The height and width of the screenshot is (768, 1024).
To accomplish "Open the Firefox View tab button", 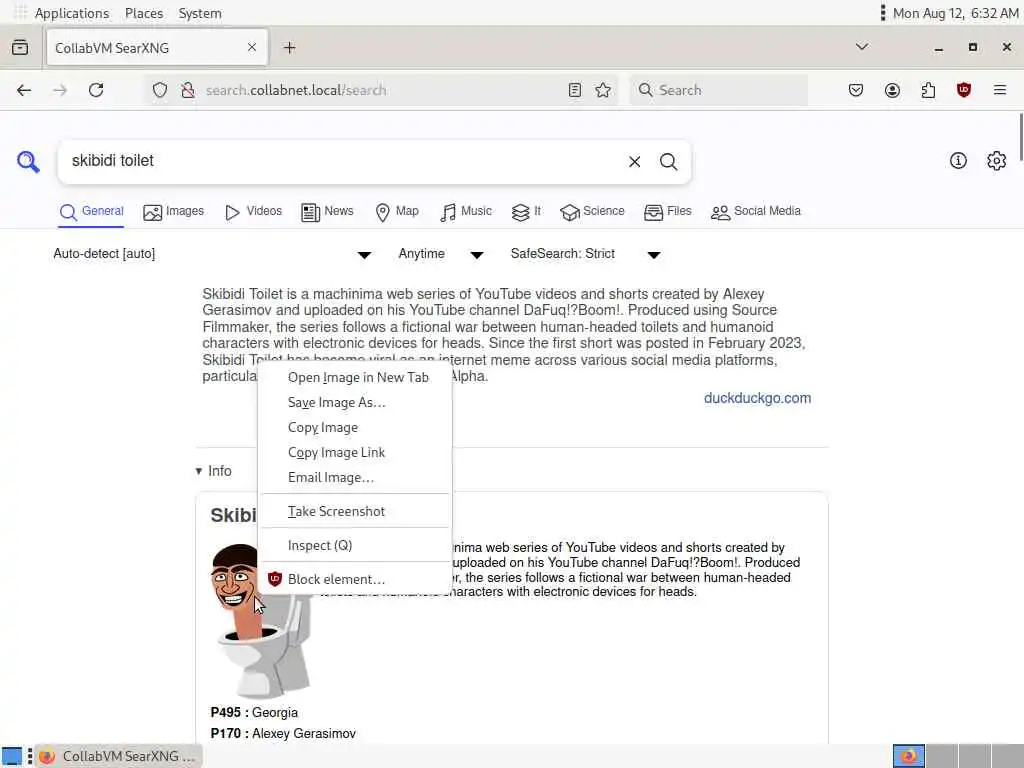I will pos(20,48).
